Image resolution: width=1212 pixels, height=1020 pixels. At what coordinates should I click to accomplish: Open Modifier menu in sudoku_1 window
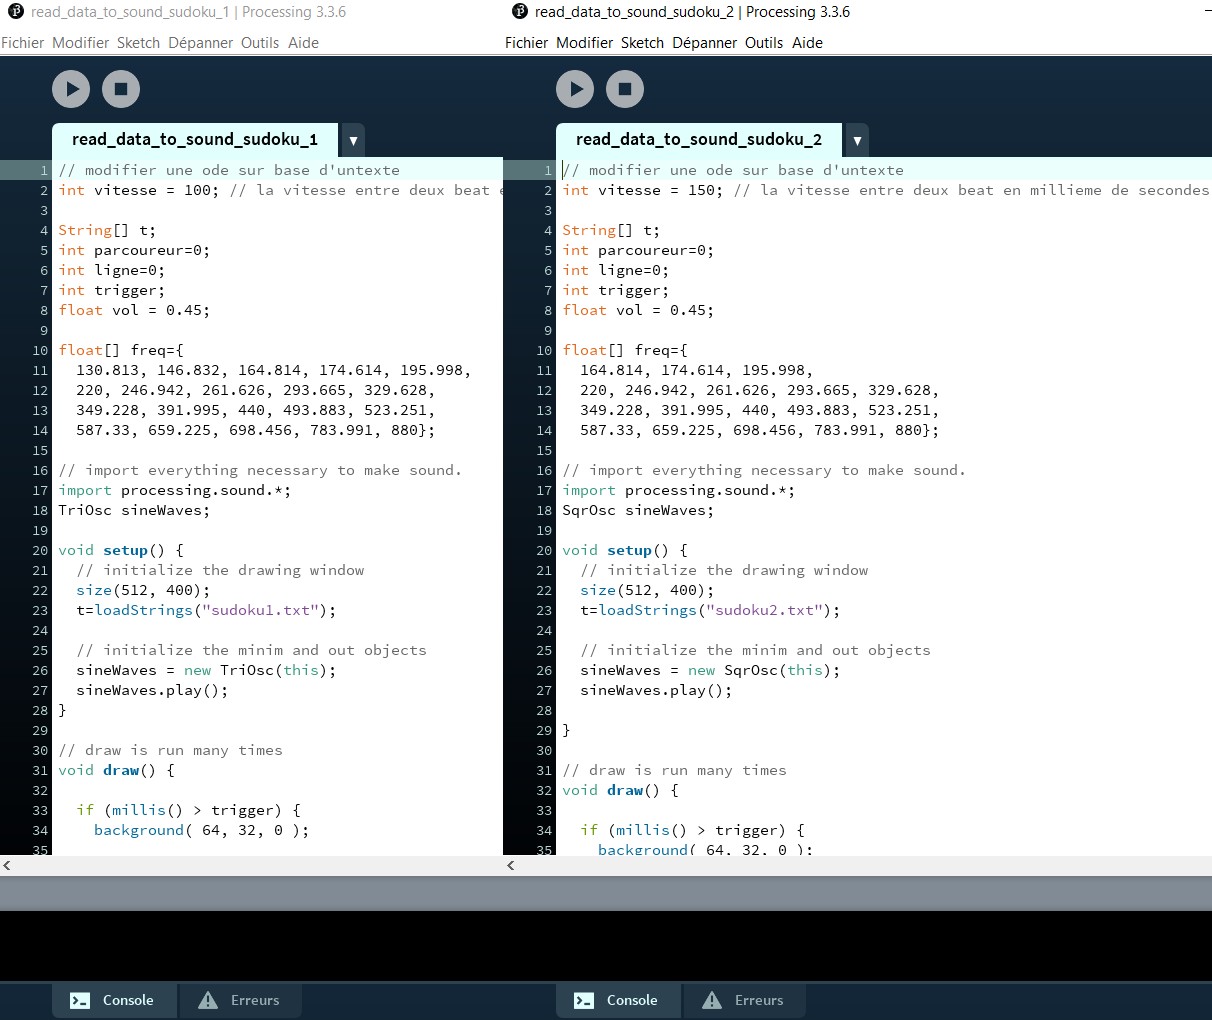80,43
